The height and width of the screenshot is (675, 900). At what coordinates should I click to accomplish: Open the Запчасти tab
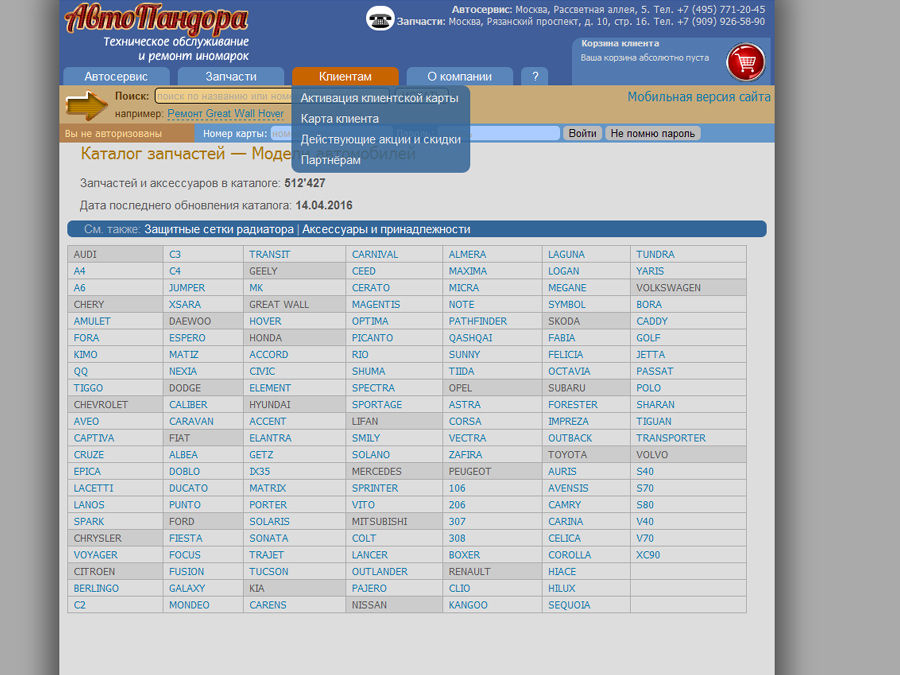pos(231,76)
